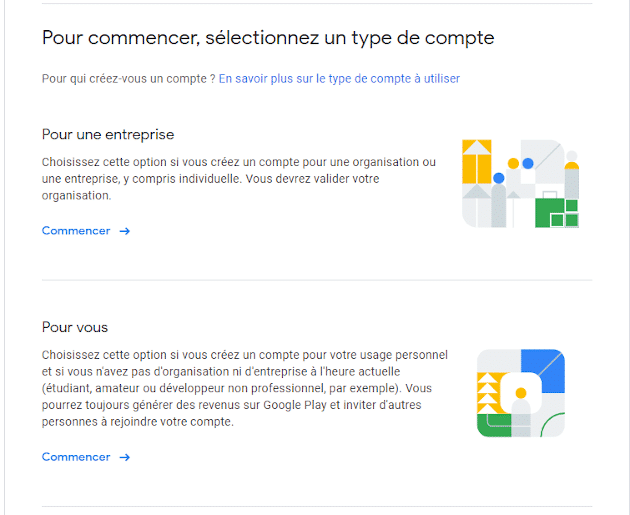Start with Commencer under Pour une entreprise
The width and height of the screenshot is (630, 515).
tap(76, 231)
